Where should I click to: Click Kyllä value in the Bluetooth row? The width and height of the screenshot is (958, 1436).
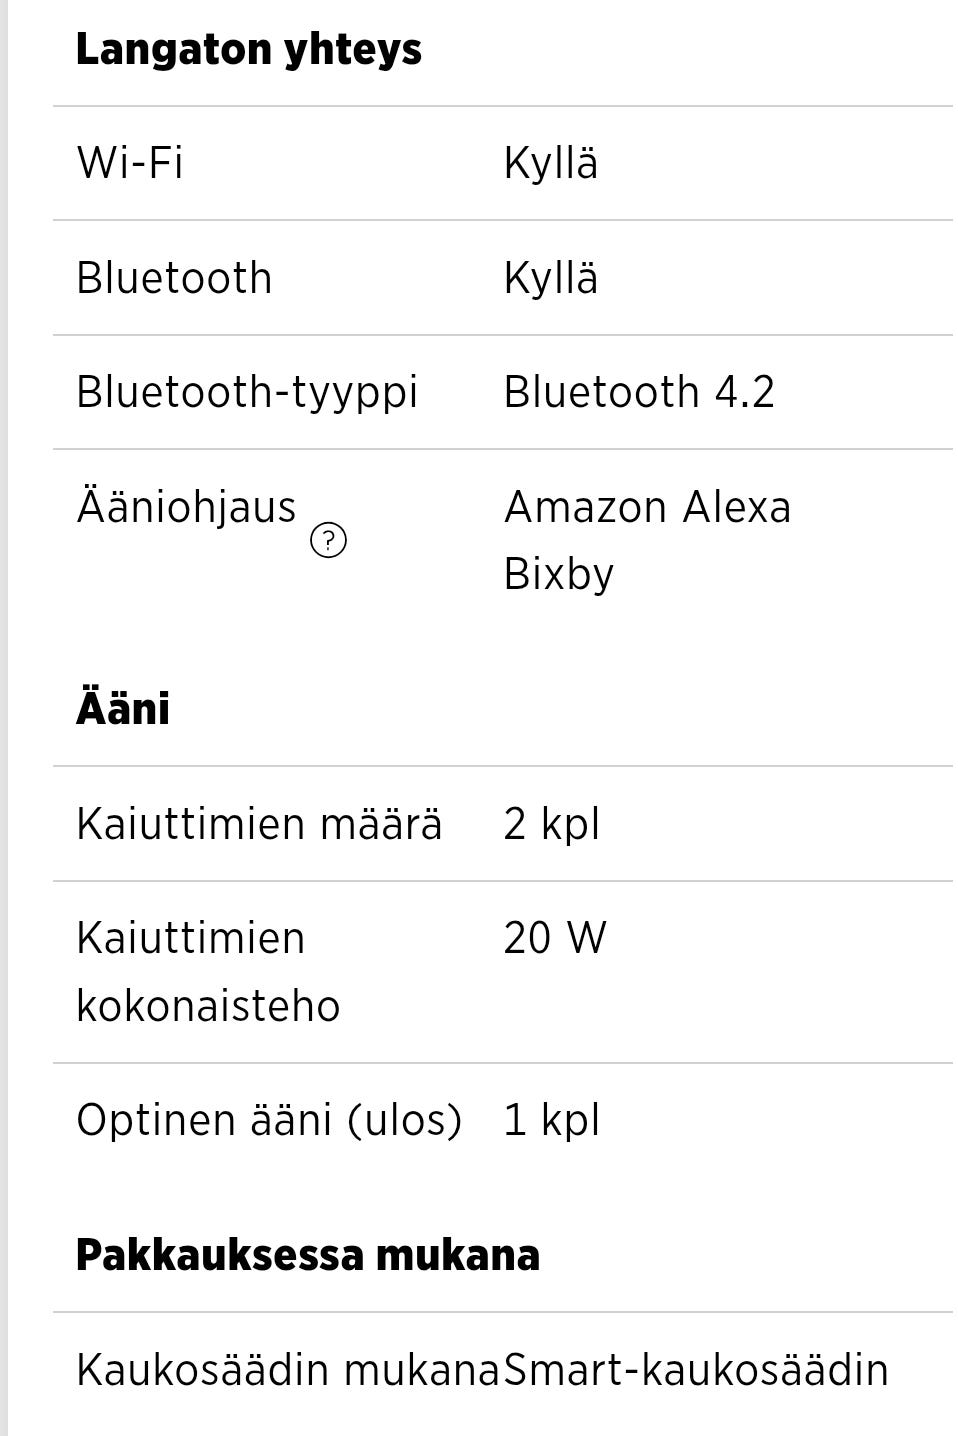550,278
